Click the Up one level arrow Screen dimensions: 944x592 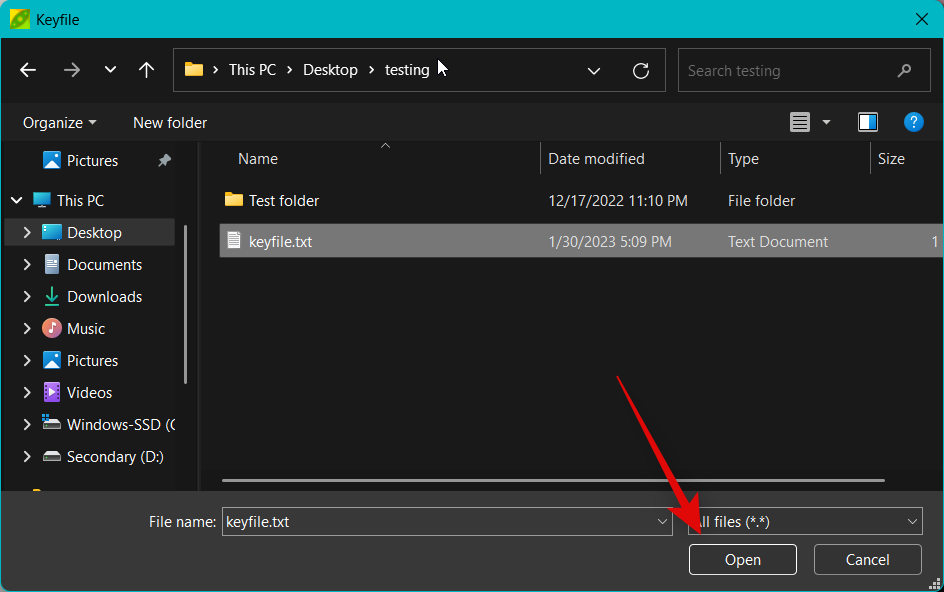point(146,70)
